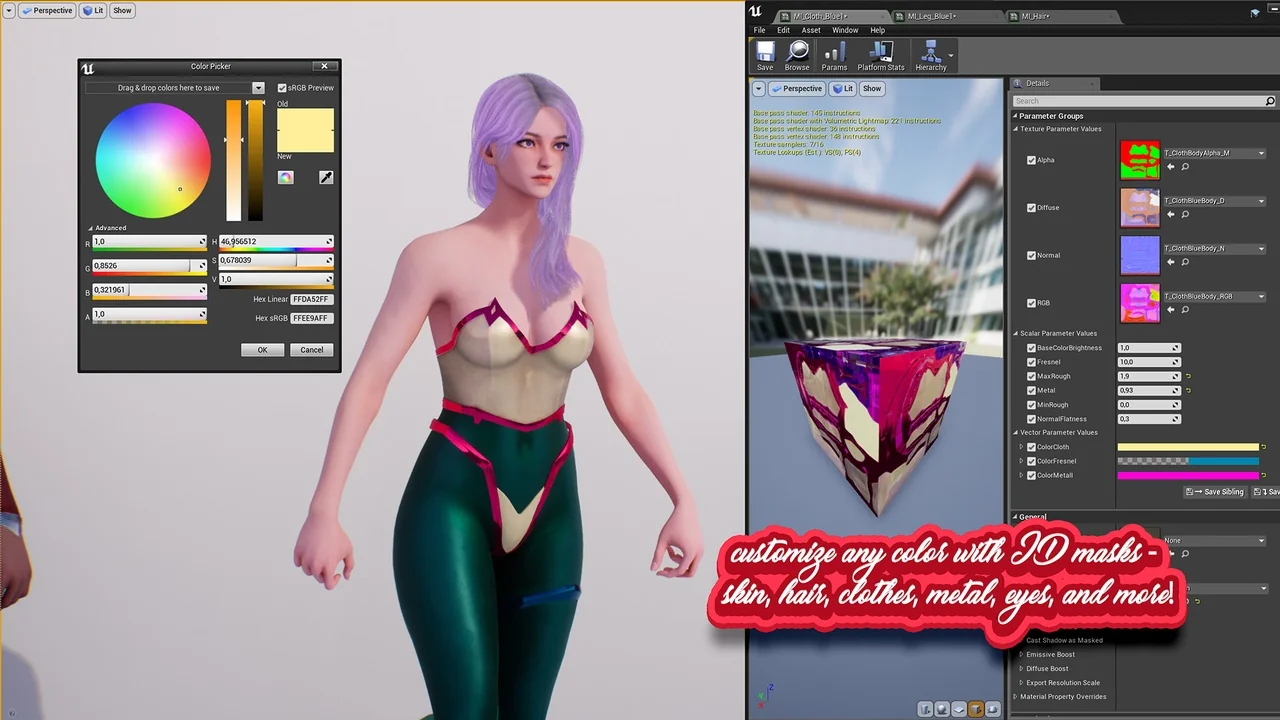Expand the ColorFresnel vector parameter

coord(1022,461)
